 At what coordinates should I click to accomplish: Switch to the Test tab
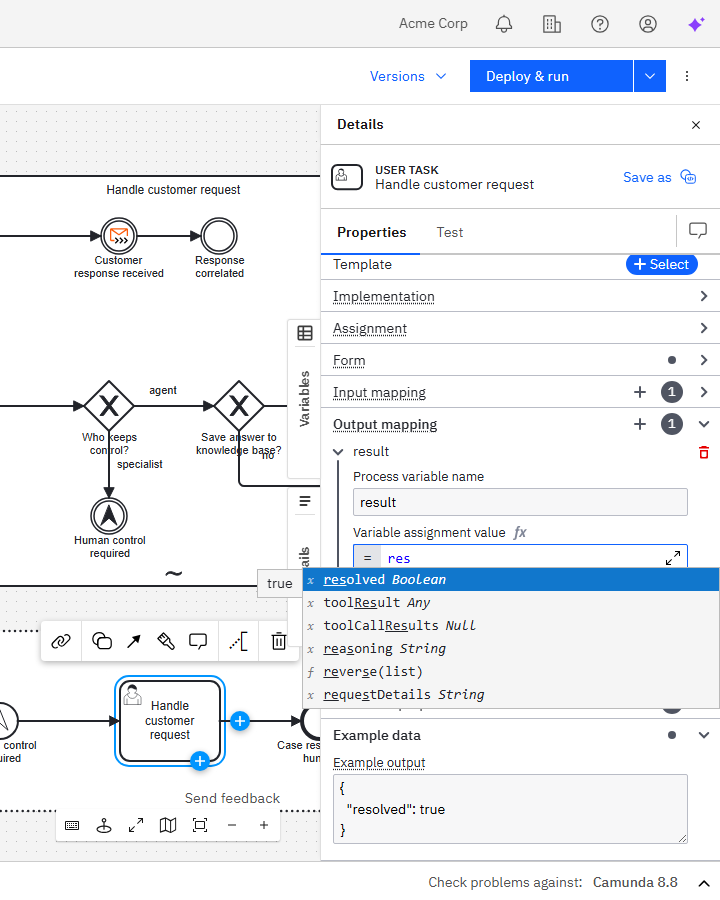[x=450, y=232]
